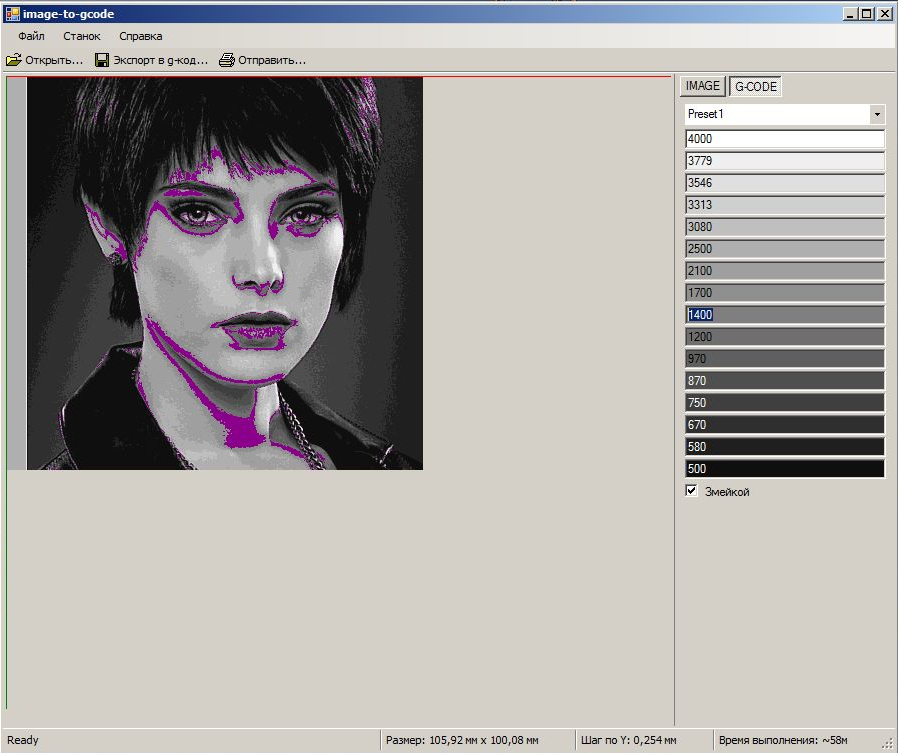Click the 580 near-black level field
The image size is (898, 753).
[x=785, y=447]
